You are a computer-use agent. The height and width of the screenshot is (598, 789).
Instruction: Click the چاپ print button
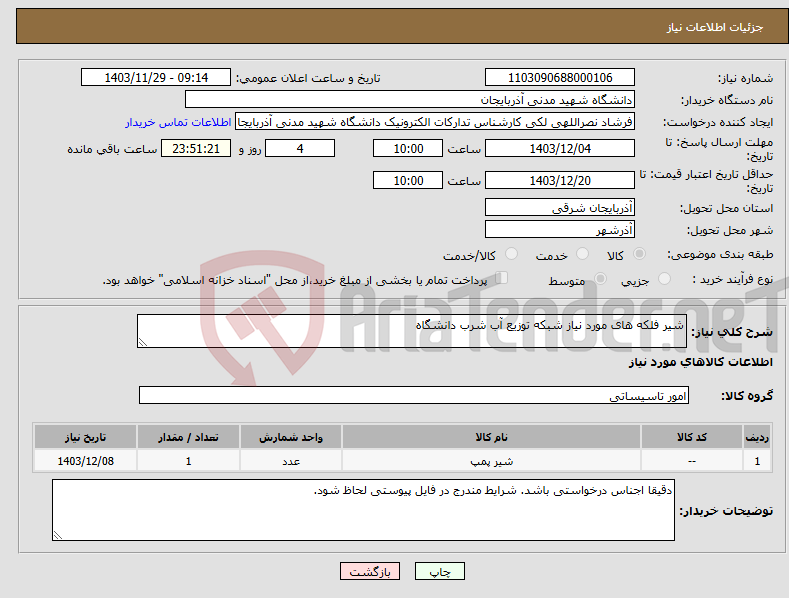click(x=439, y=571)
